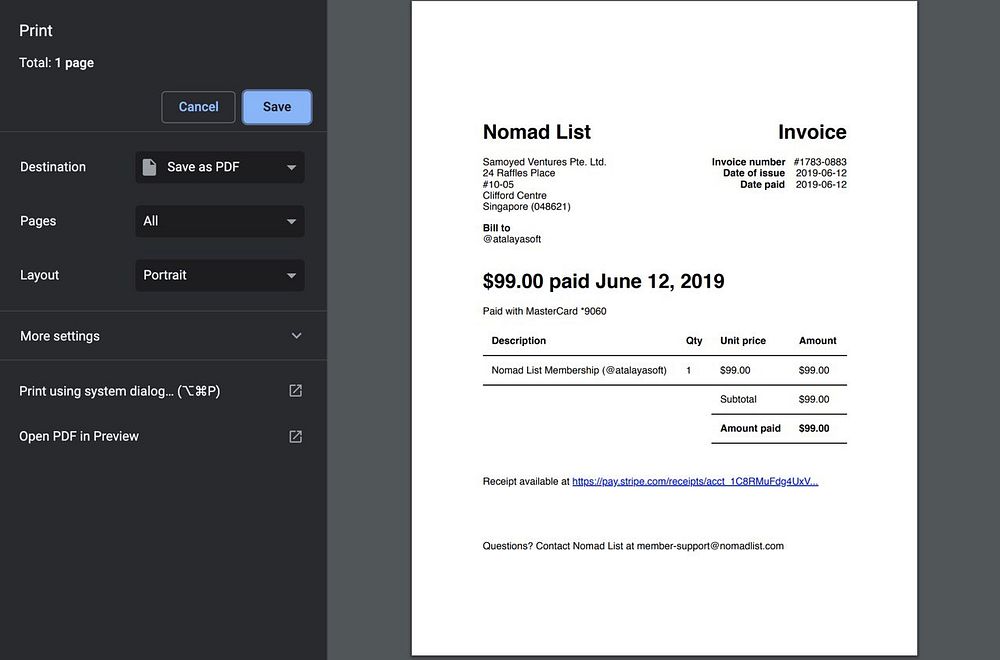Image resolution: width=1000 pixels, height=660 pixels.
Task: Click the Nomad List title in preview
Action: tap(536, 132)
